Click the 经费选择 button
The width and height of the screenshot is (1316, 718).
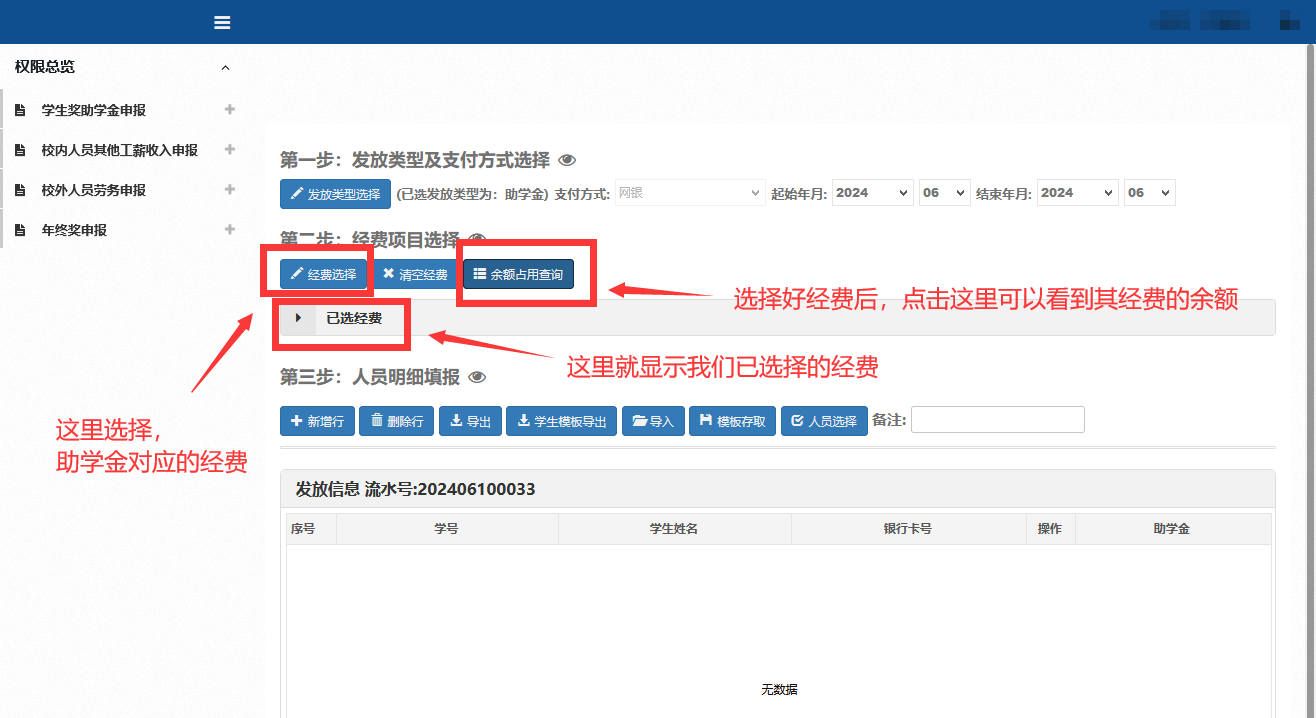(x=323, y=274)
